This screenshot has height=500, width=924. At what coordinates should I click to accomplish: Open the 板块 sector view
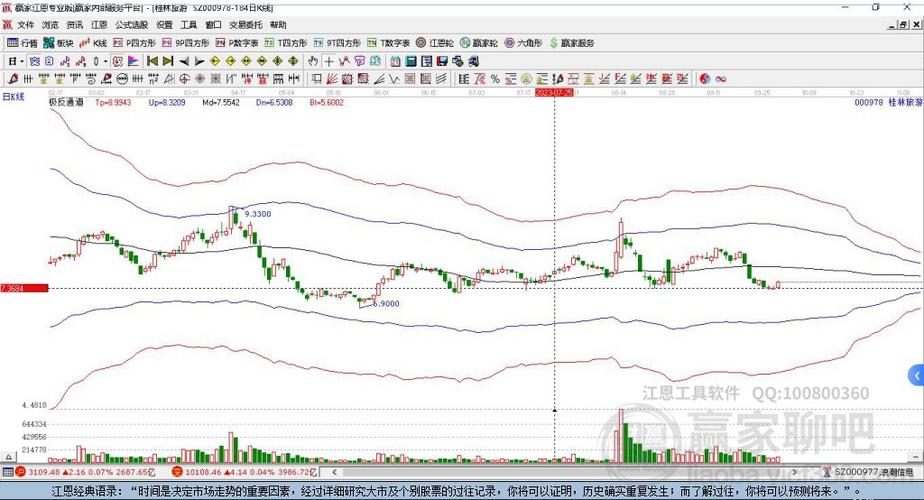[58, 43]
